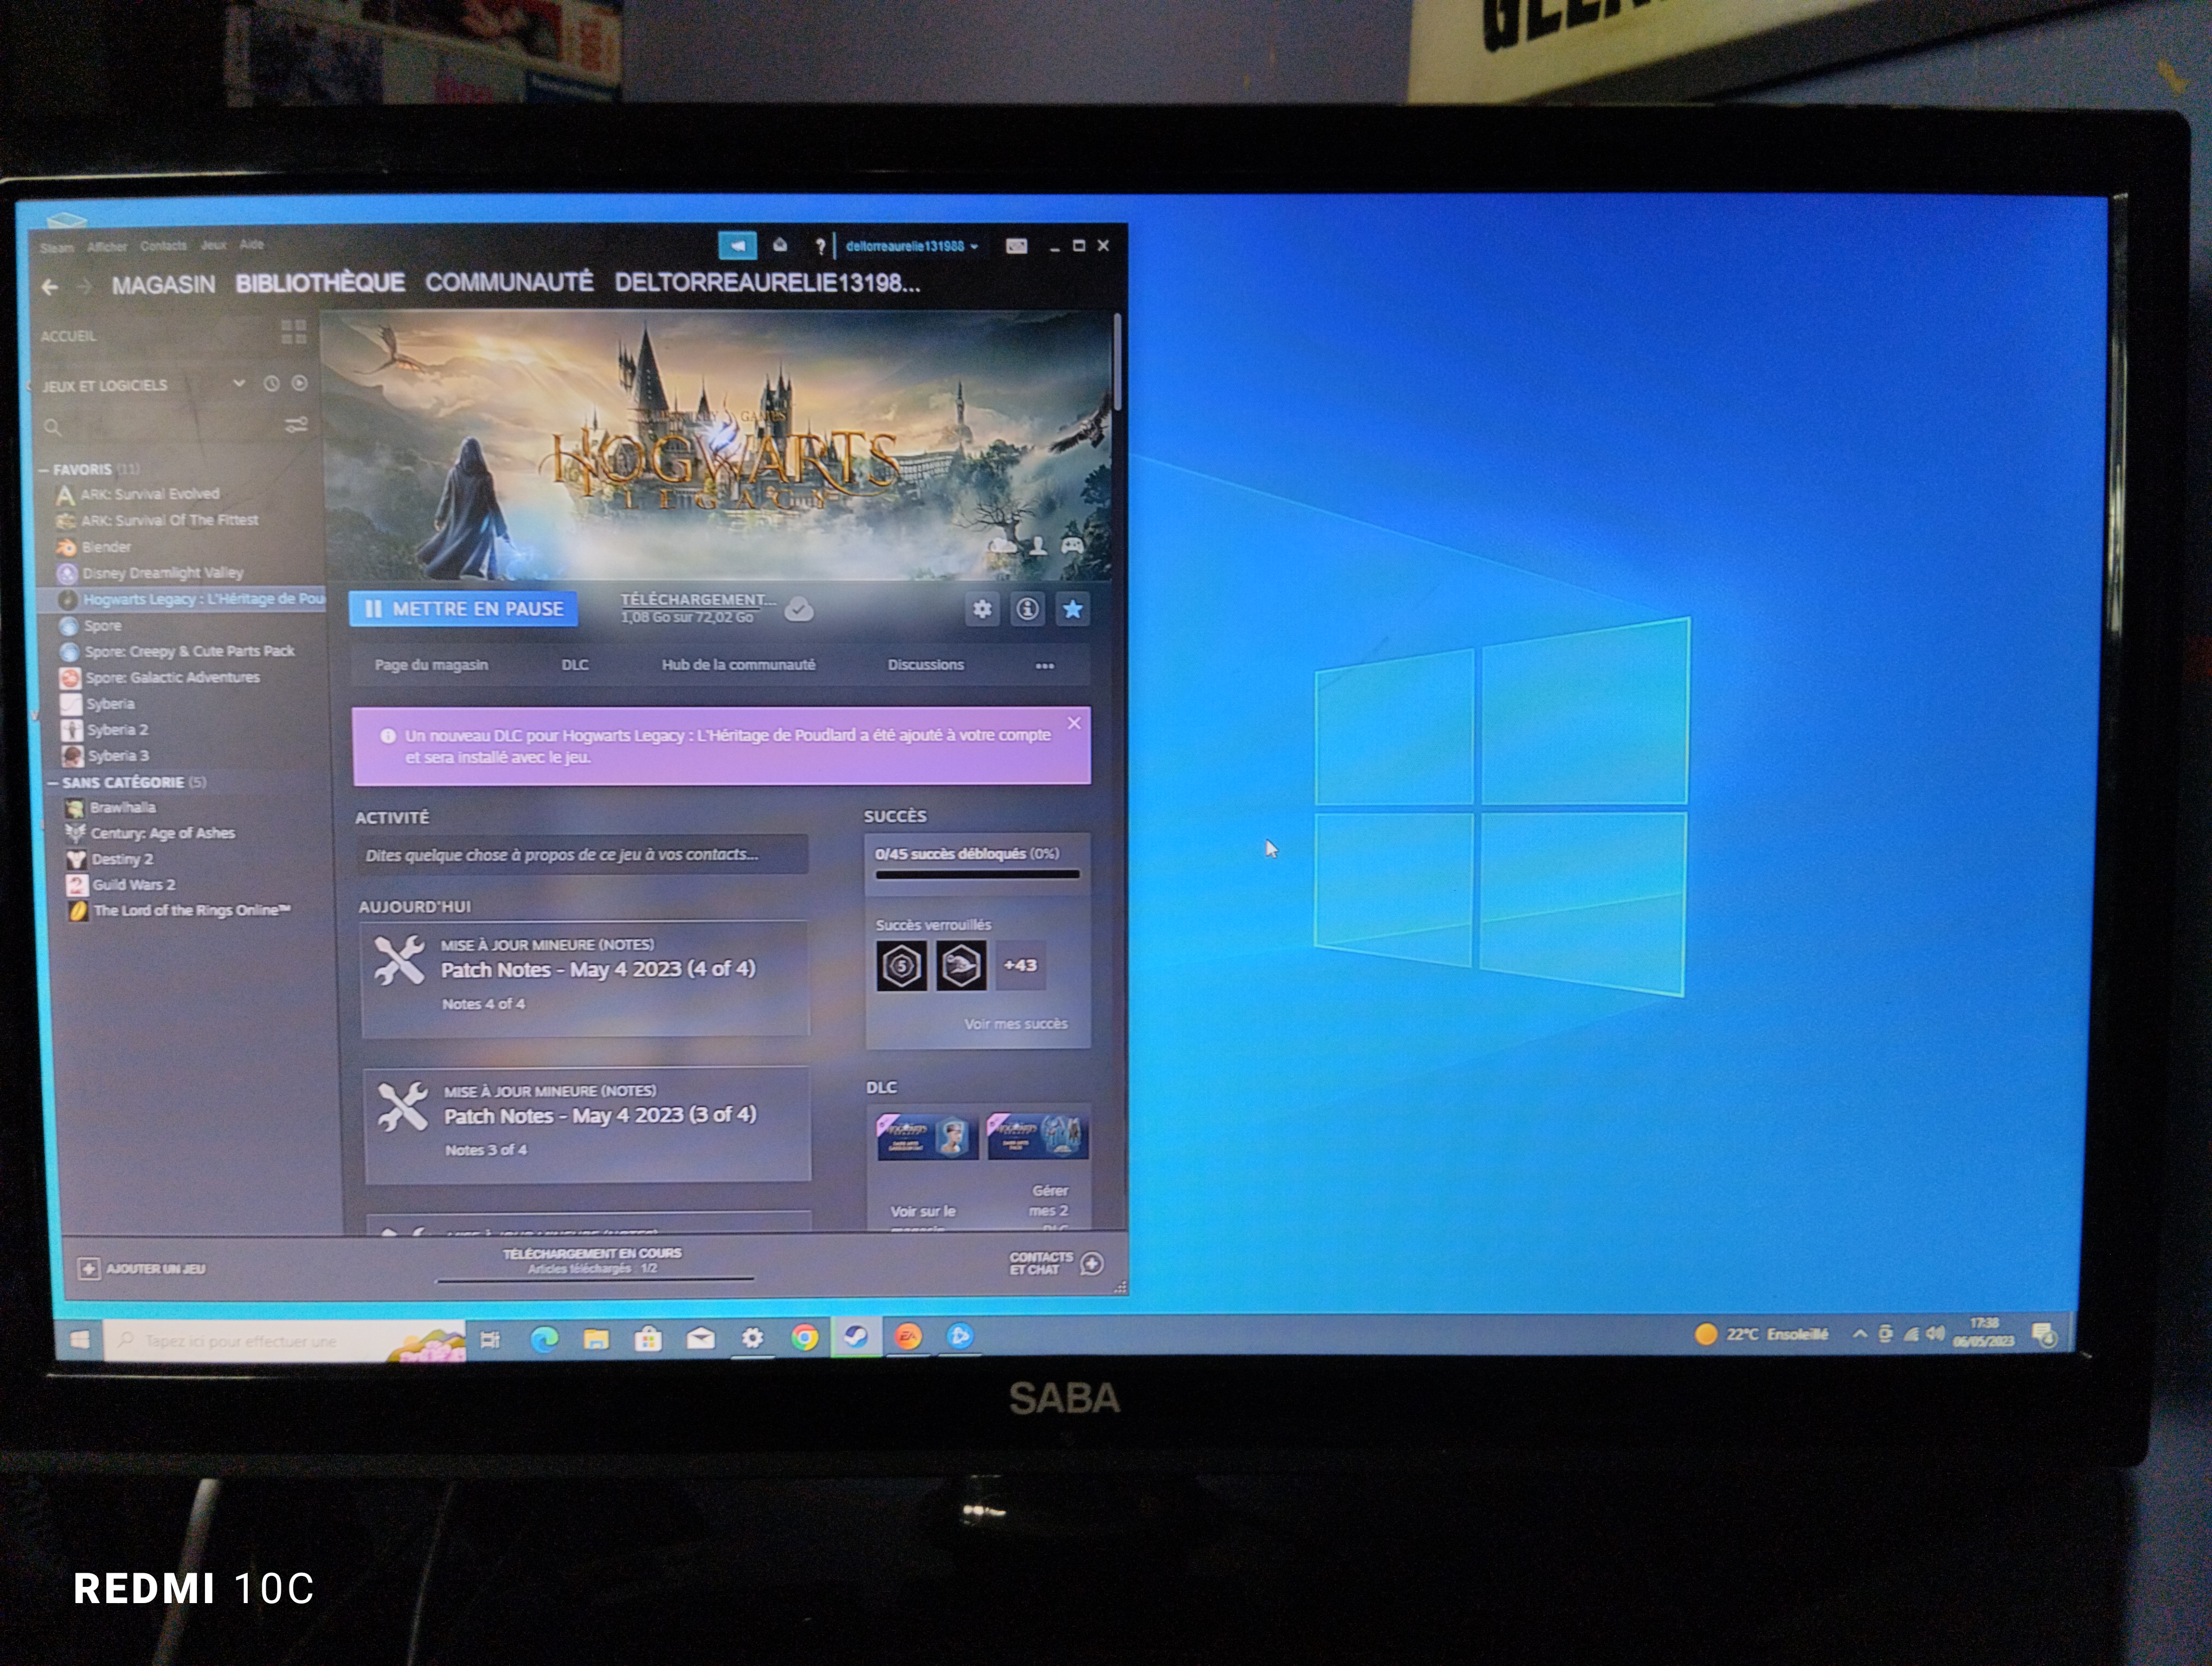Open deltorreaurelie131988 account dropdown
The image size is (2212, 1666).
(x=911, y=246)
